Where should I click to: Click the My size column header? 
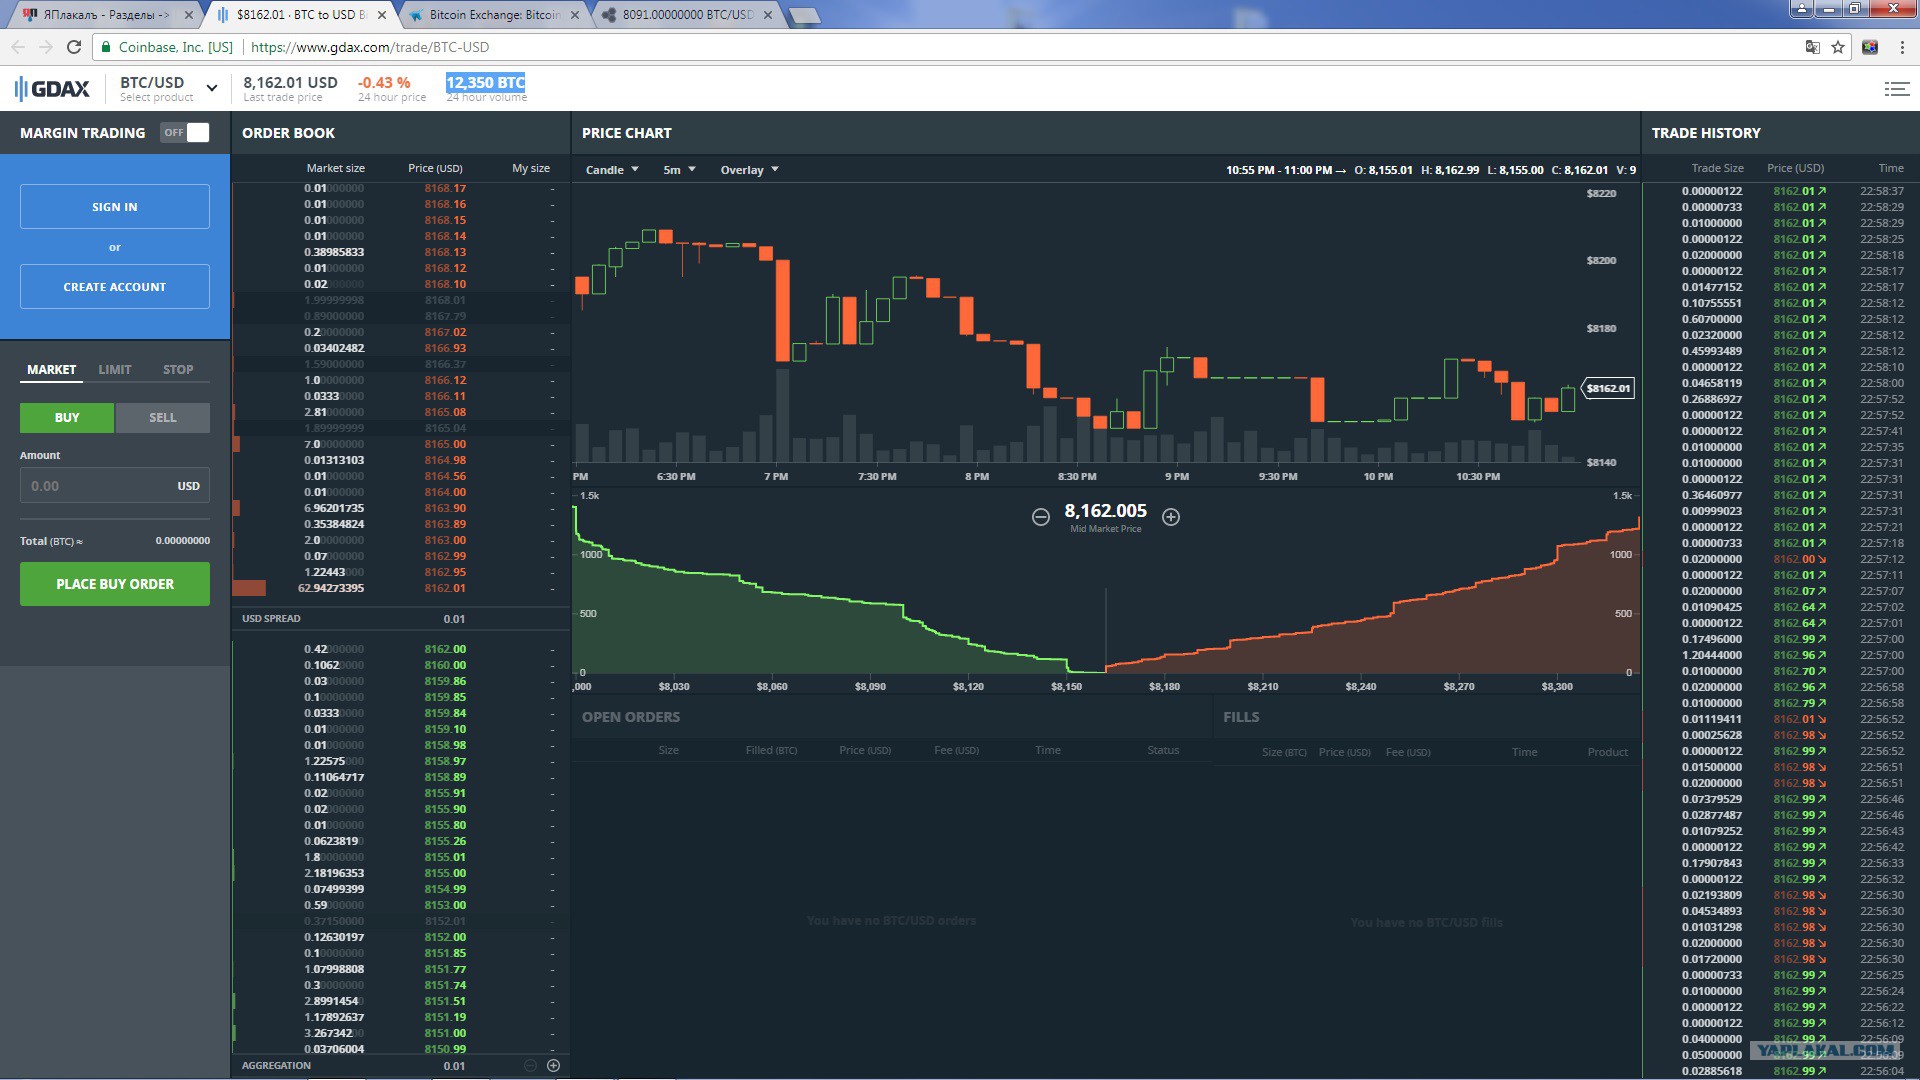click(x=531, y=168)
